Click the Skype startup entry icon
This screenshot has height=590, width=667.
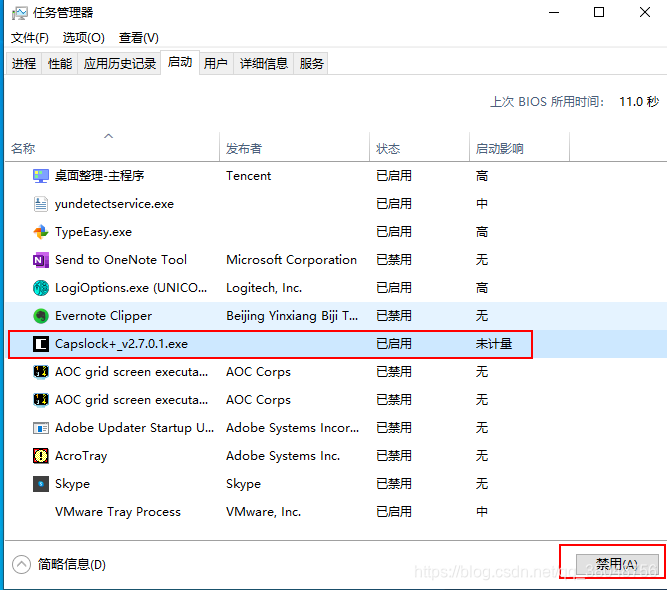pos(41,484)
